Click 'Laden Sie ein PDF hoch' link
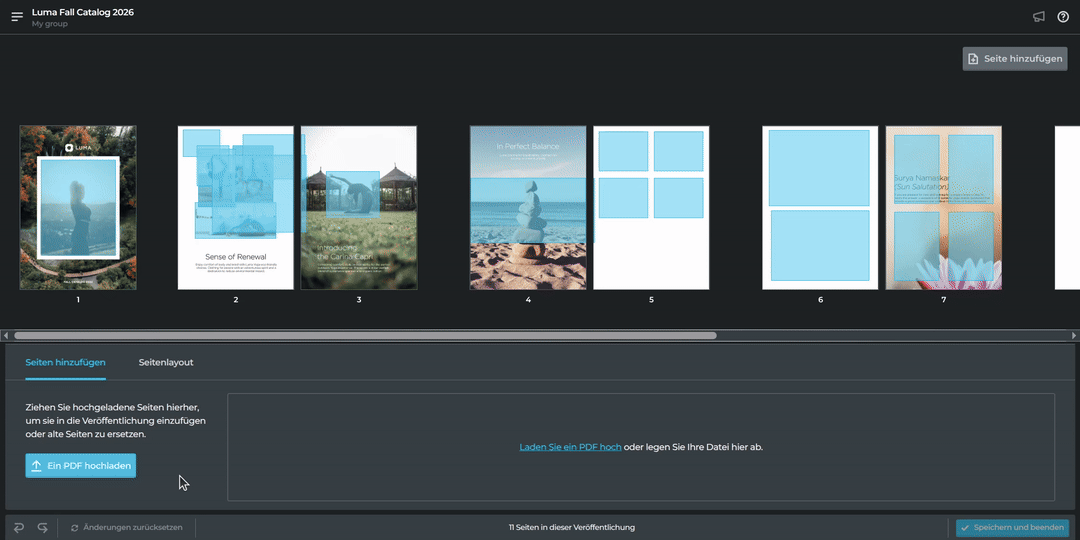Image resolution: width=1080 pixels, height=540 pixels. pos(570,447)
